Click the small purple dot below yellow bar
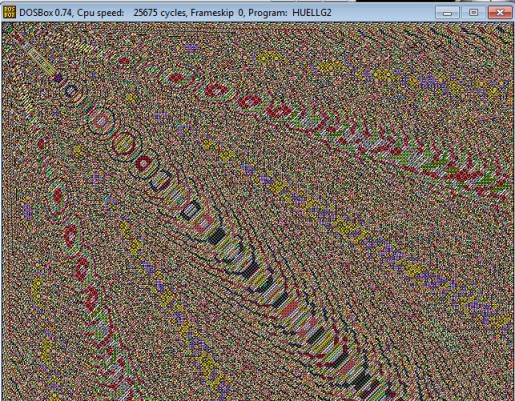The height and width of the screenshot is (401, 515). (x=58, y=78)
